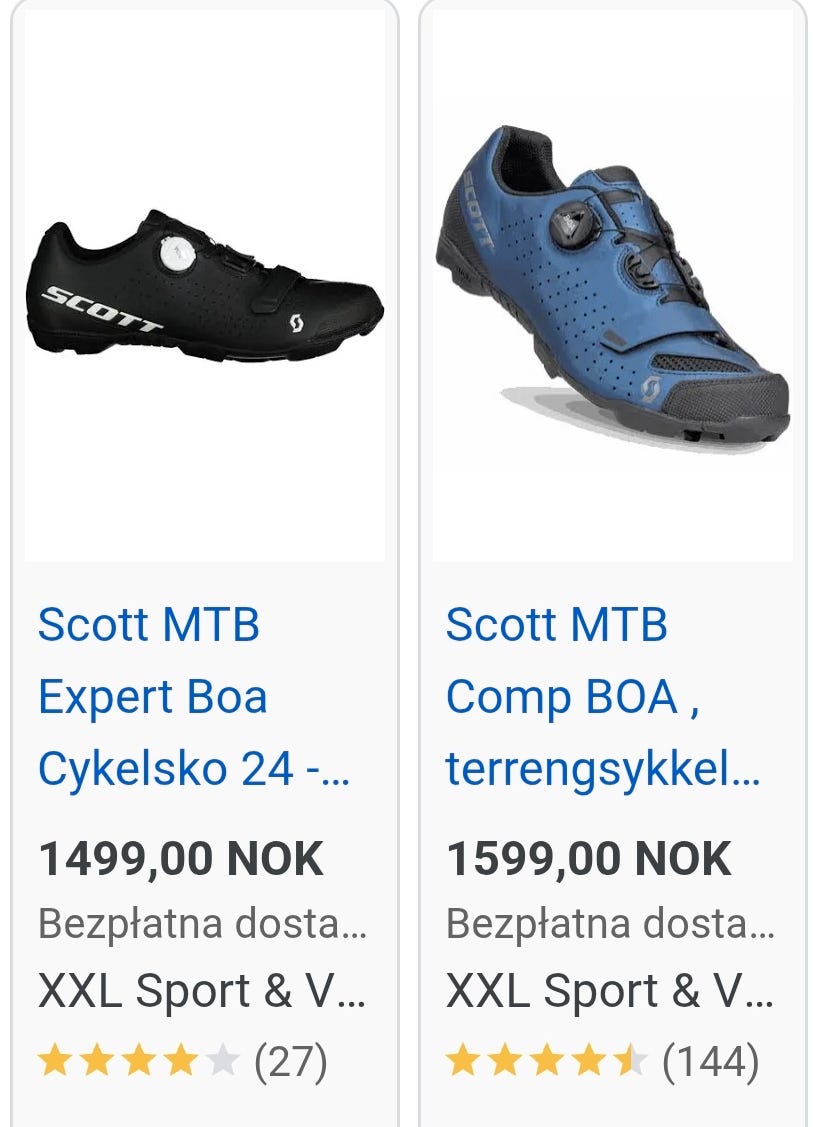The width and height of the screenshot is (813, 1127).
Task: Click the white BOA dial on black shoe
Action: (176, 256)
